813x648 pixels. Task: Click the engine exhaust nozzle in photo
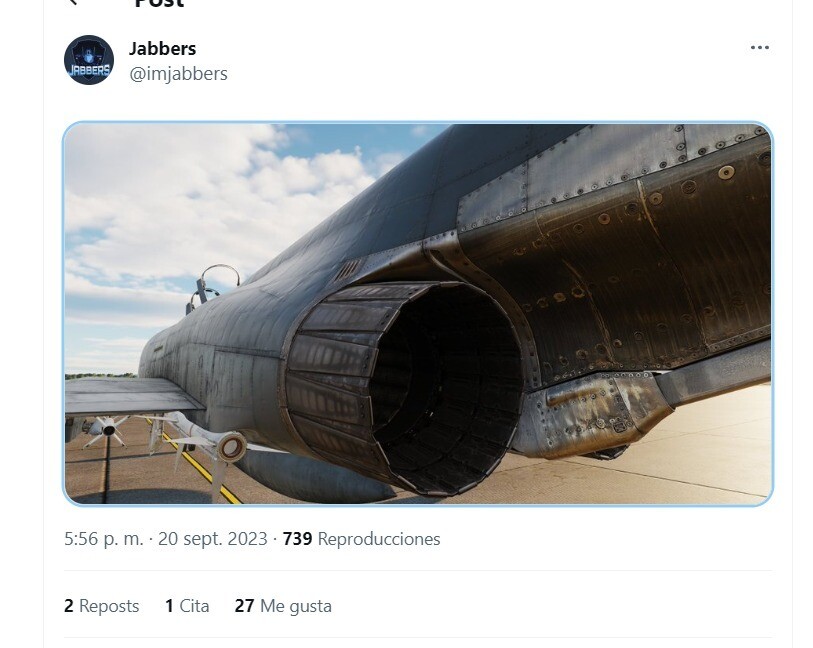pyautogui.click(x=404, y=386)
